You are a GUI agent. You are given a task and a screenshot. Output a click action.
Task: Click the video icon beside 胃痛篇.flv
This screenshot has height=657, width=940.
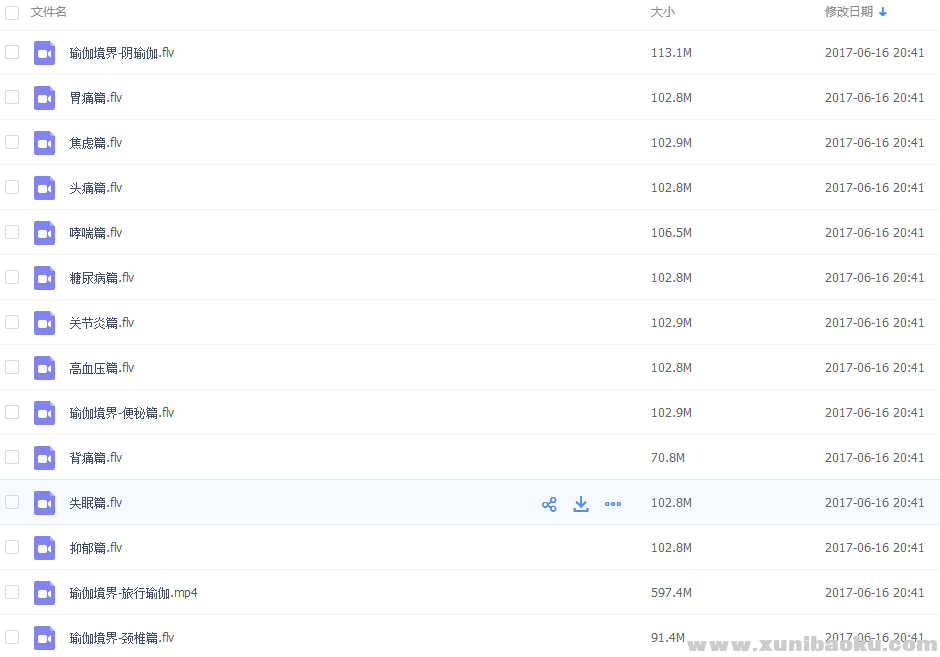[x=44, y=97]
